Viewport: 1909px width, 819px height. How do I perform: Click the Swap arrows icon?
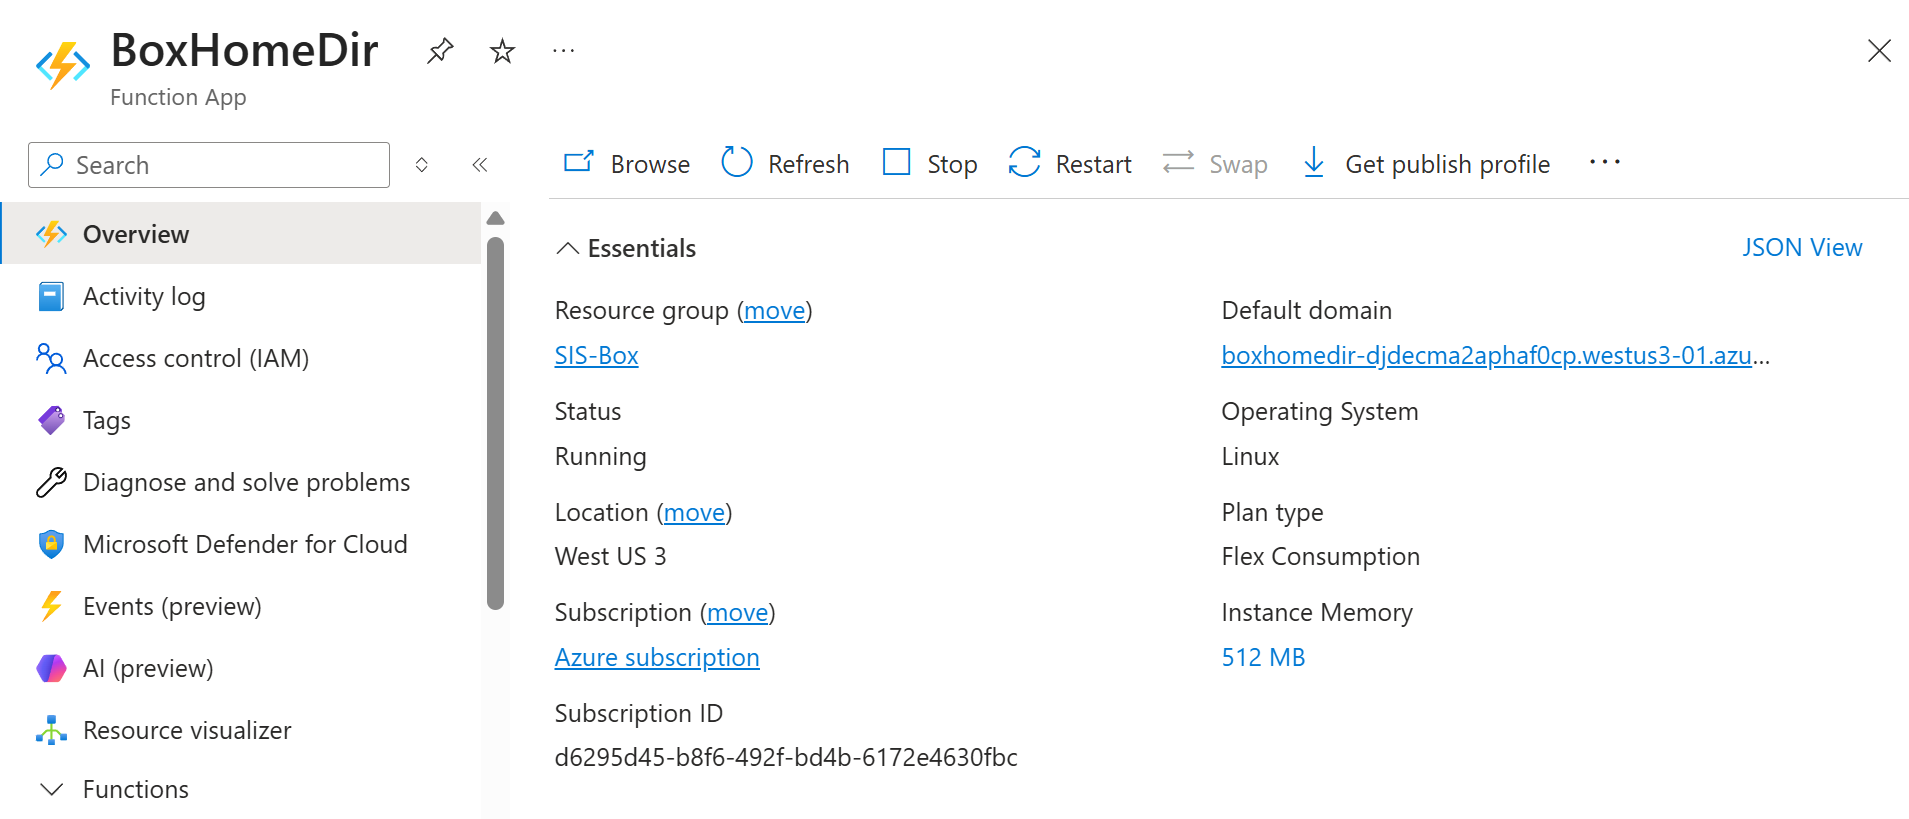[x=1179, y=162]
